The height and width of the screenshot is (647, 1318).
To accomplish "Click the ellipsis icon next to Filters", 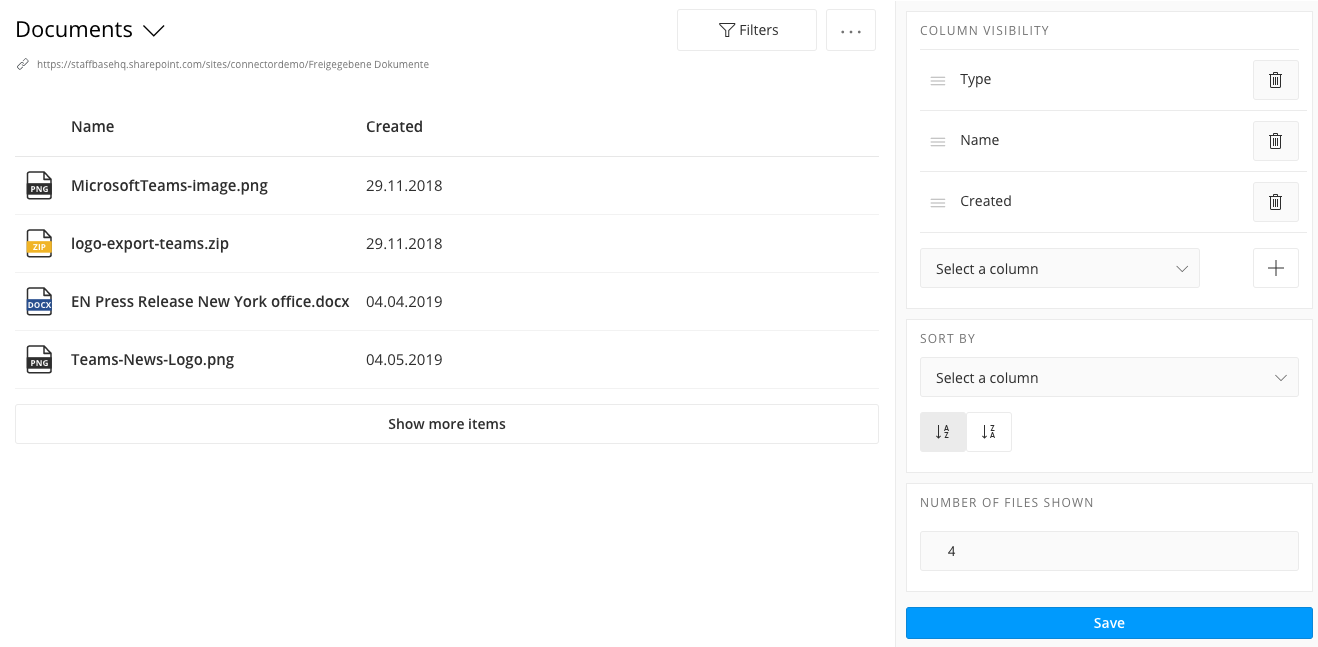I will [x=850, y=30].
